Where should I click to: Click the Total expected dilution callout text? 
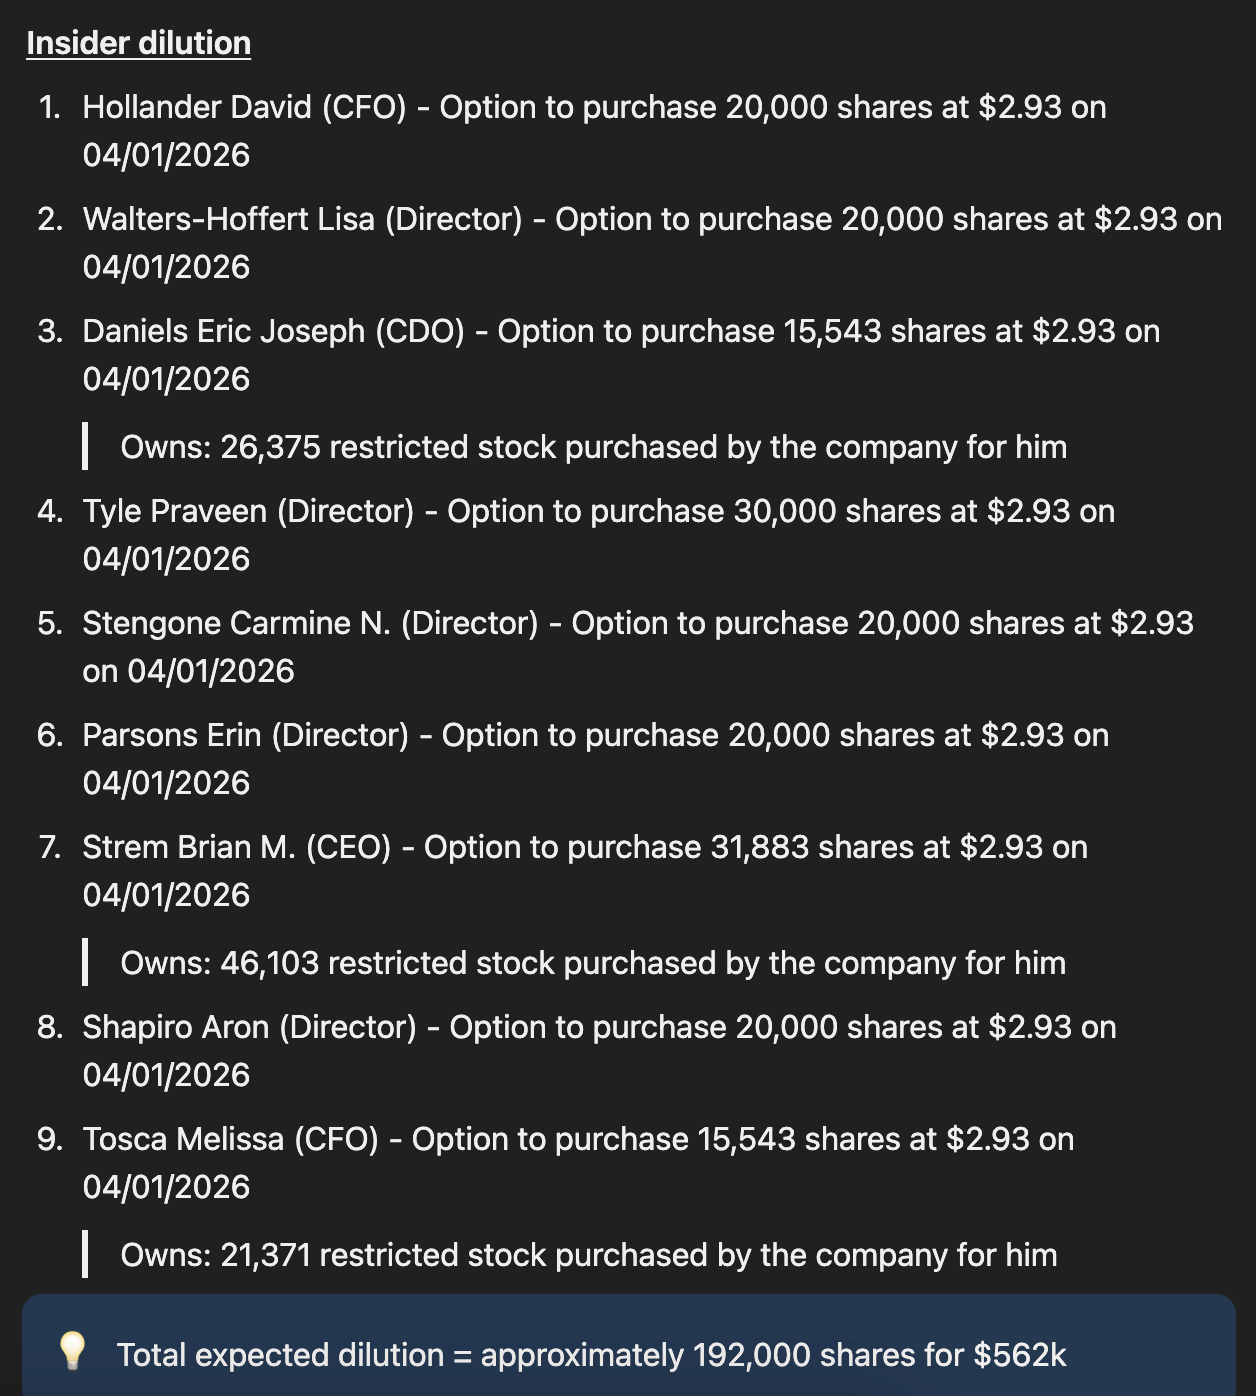pyautogui.click(x=591, y=1355)
